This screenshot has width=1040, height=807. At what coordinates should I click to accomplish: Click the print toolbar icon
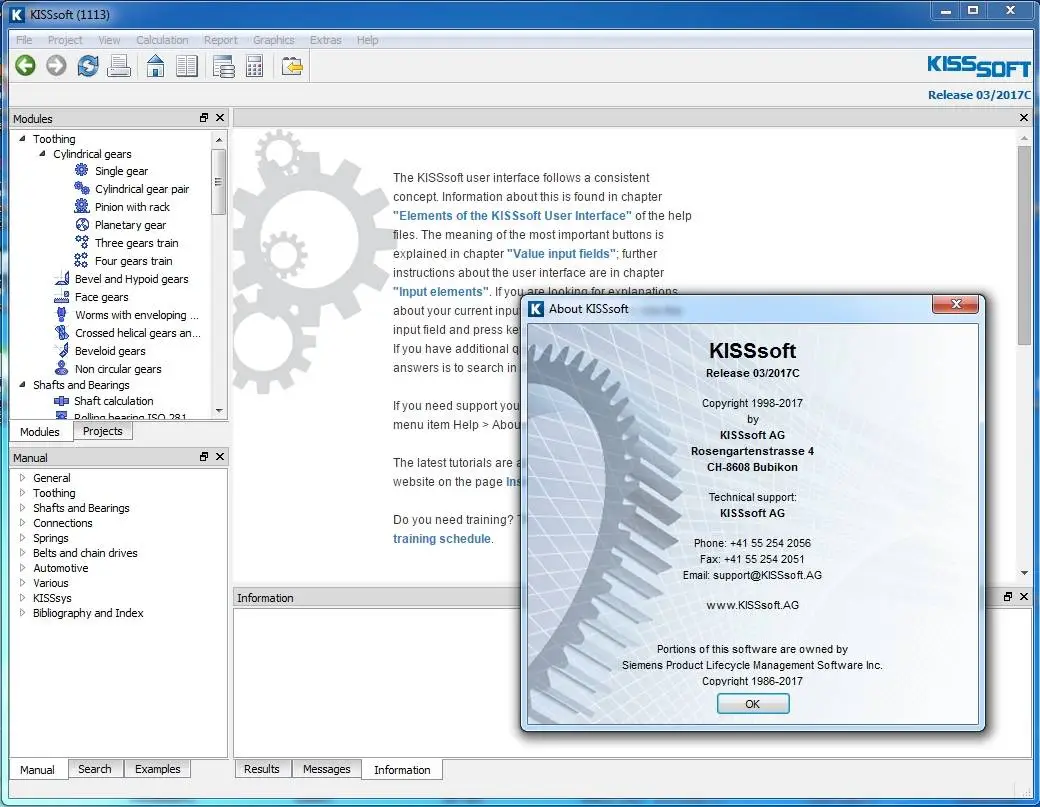(119, 66)
